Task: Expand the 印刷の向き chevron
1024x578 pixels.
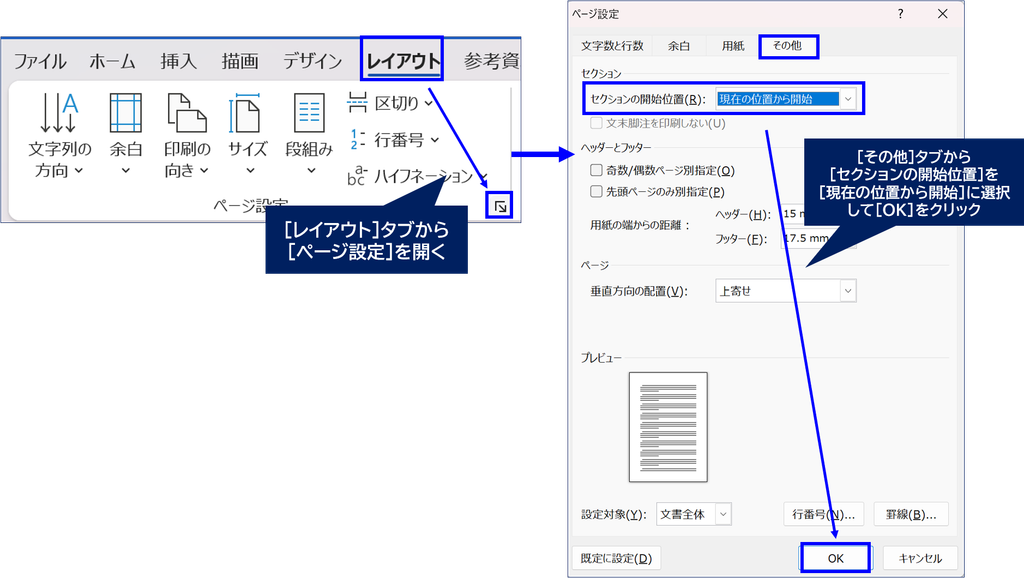Action: coord(204,170)
